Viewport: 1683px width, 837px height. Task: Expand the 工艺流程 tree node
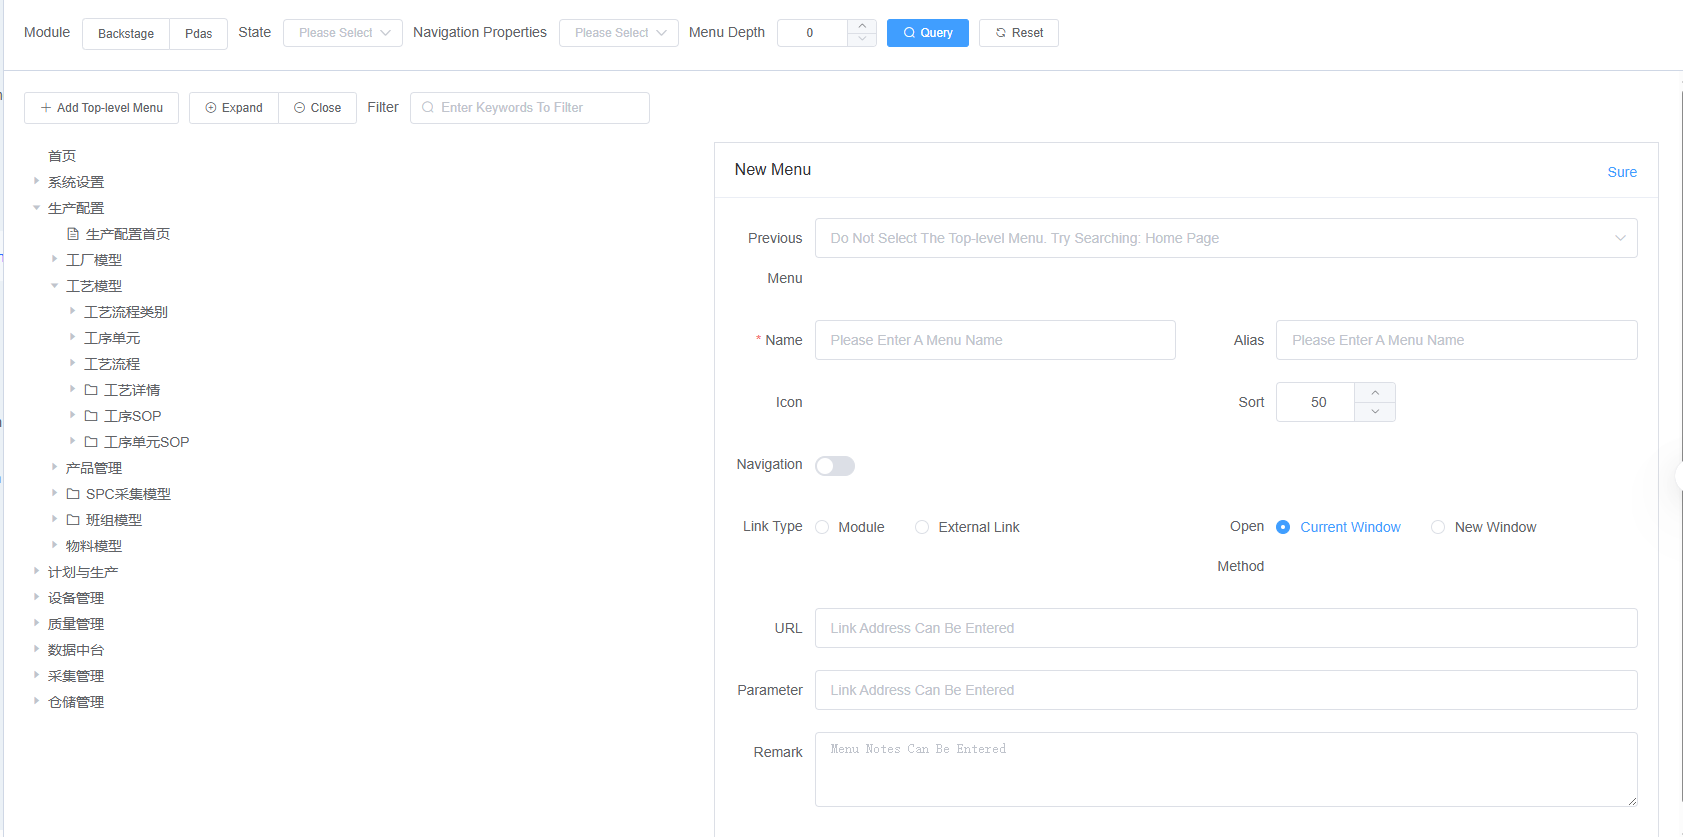(73, 363)
